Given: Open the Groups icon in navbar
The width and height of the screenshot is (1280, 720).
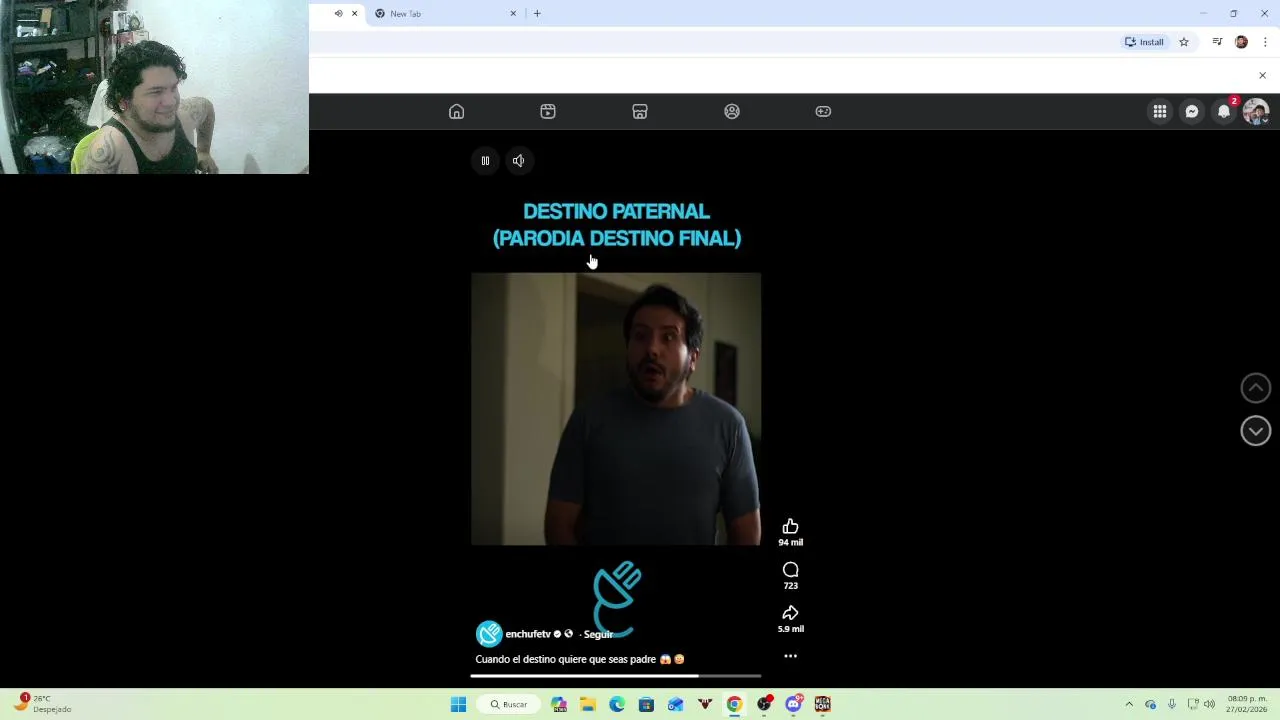Looking at the screenshot, I should tap(732, 111).
